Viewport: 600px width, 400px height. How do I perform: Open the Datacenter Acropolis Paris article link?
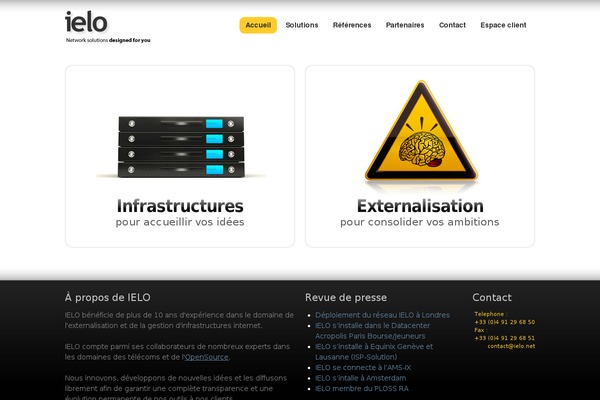point(372,331)
